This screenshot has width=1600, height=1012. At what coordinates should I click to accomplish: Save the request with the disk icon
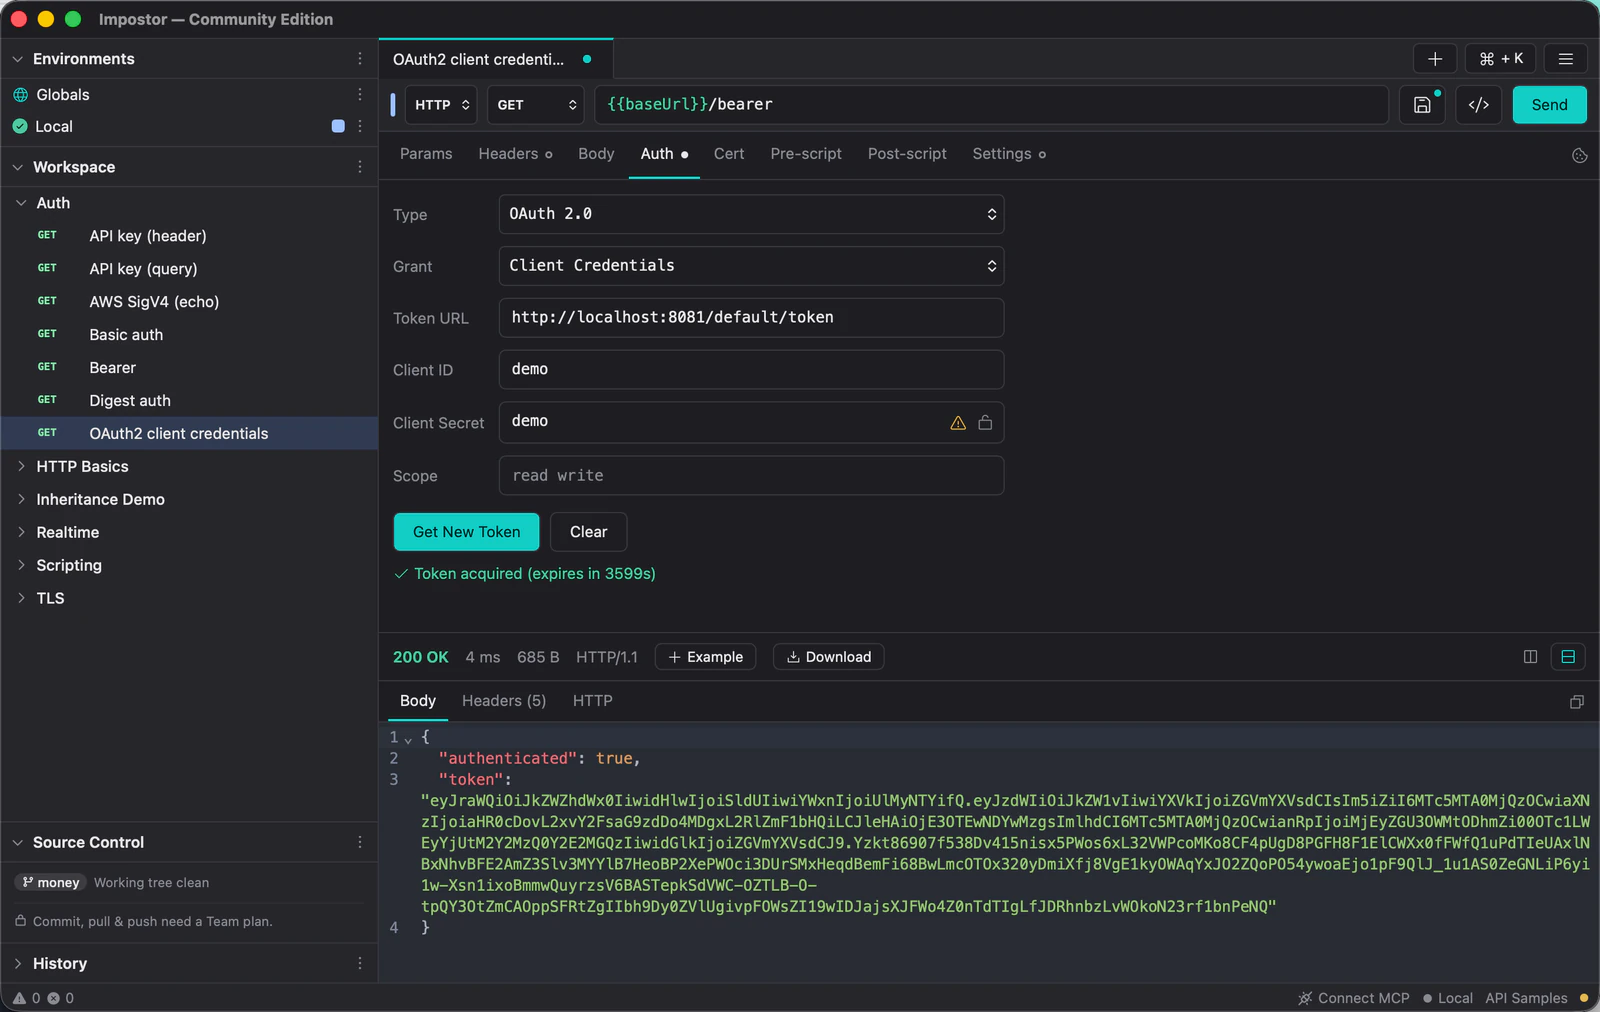pos(1422,105)
